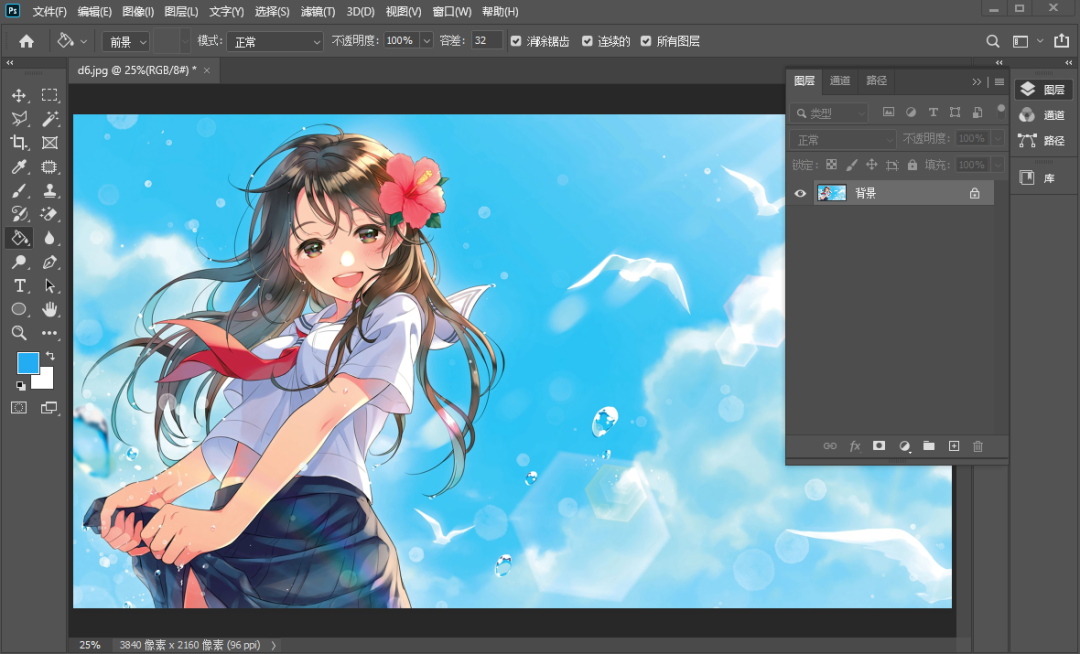Toggle the 连续的 contiguous checkbox

pos(587,41)
